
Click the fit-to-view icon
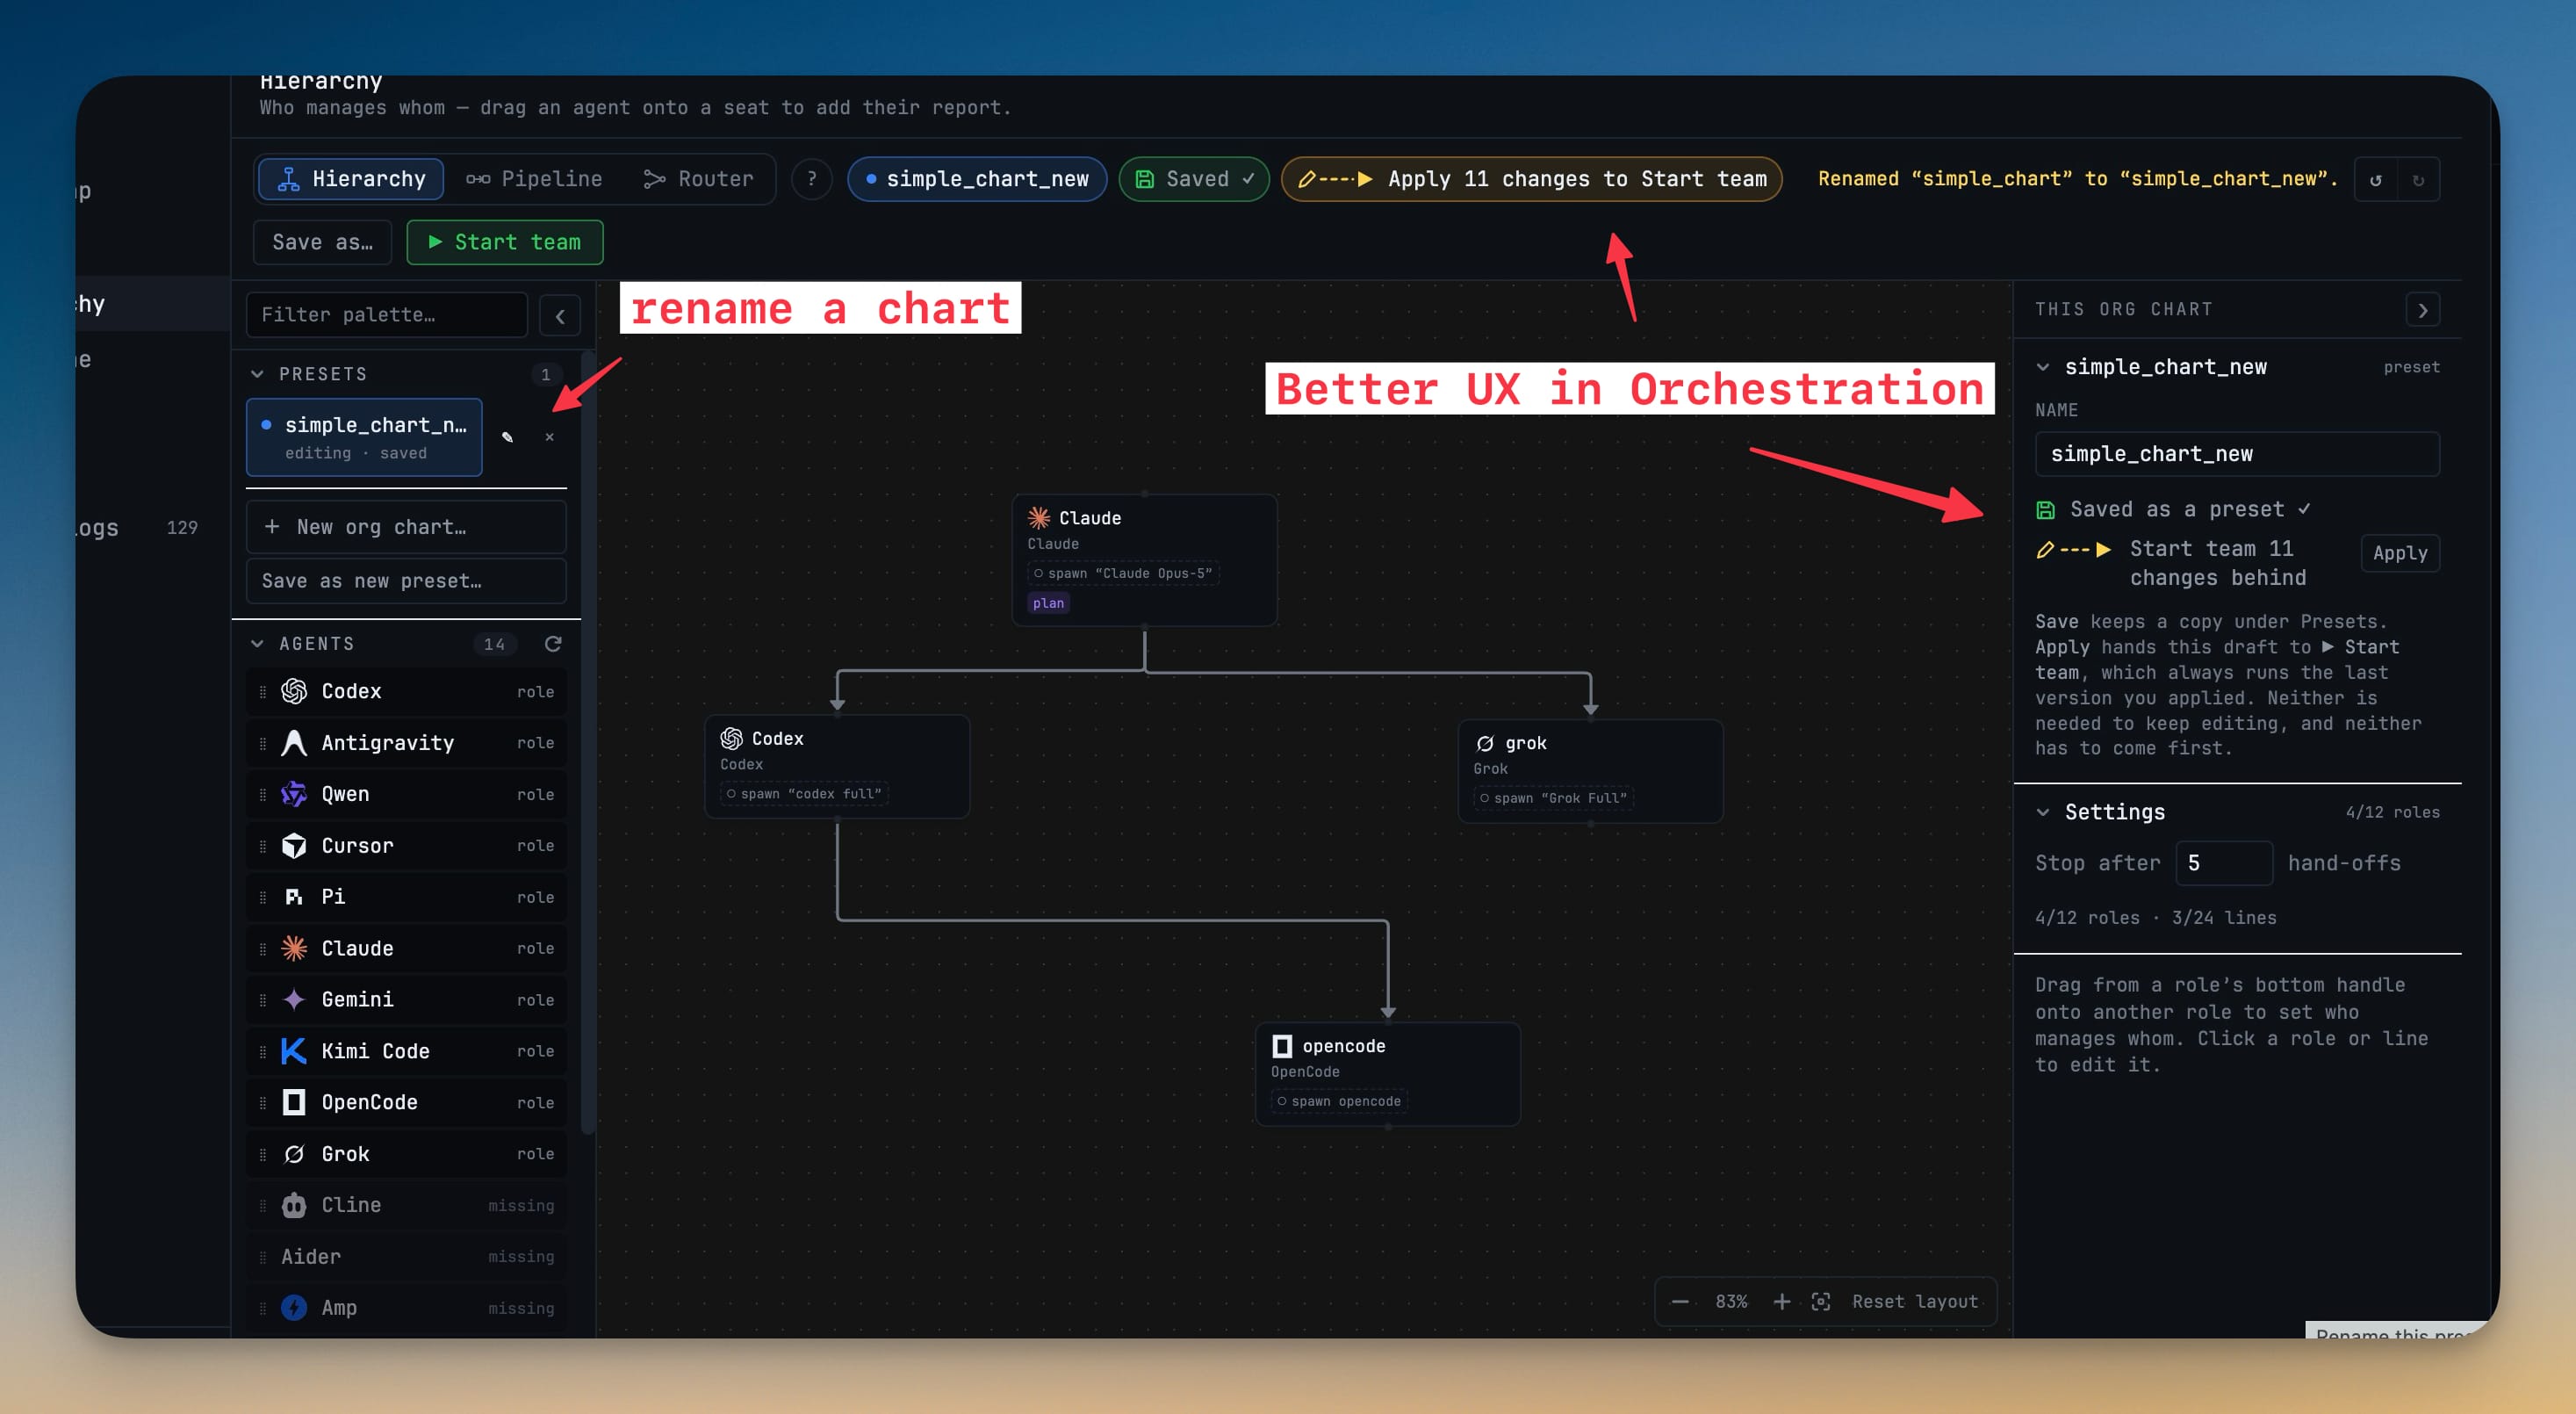pyautogui.click(x=1821, y=1301)
